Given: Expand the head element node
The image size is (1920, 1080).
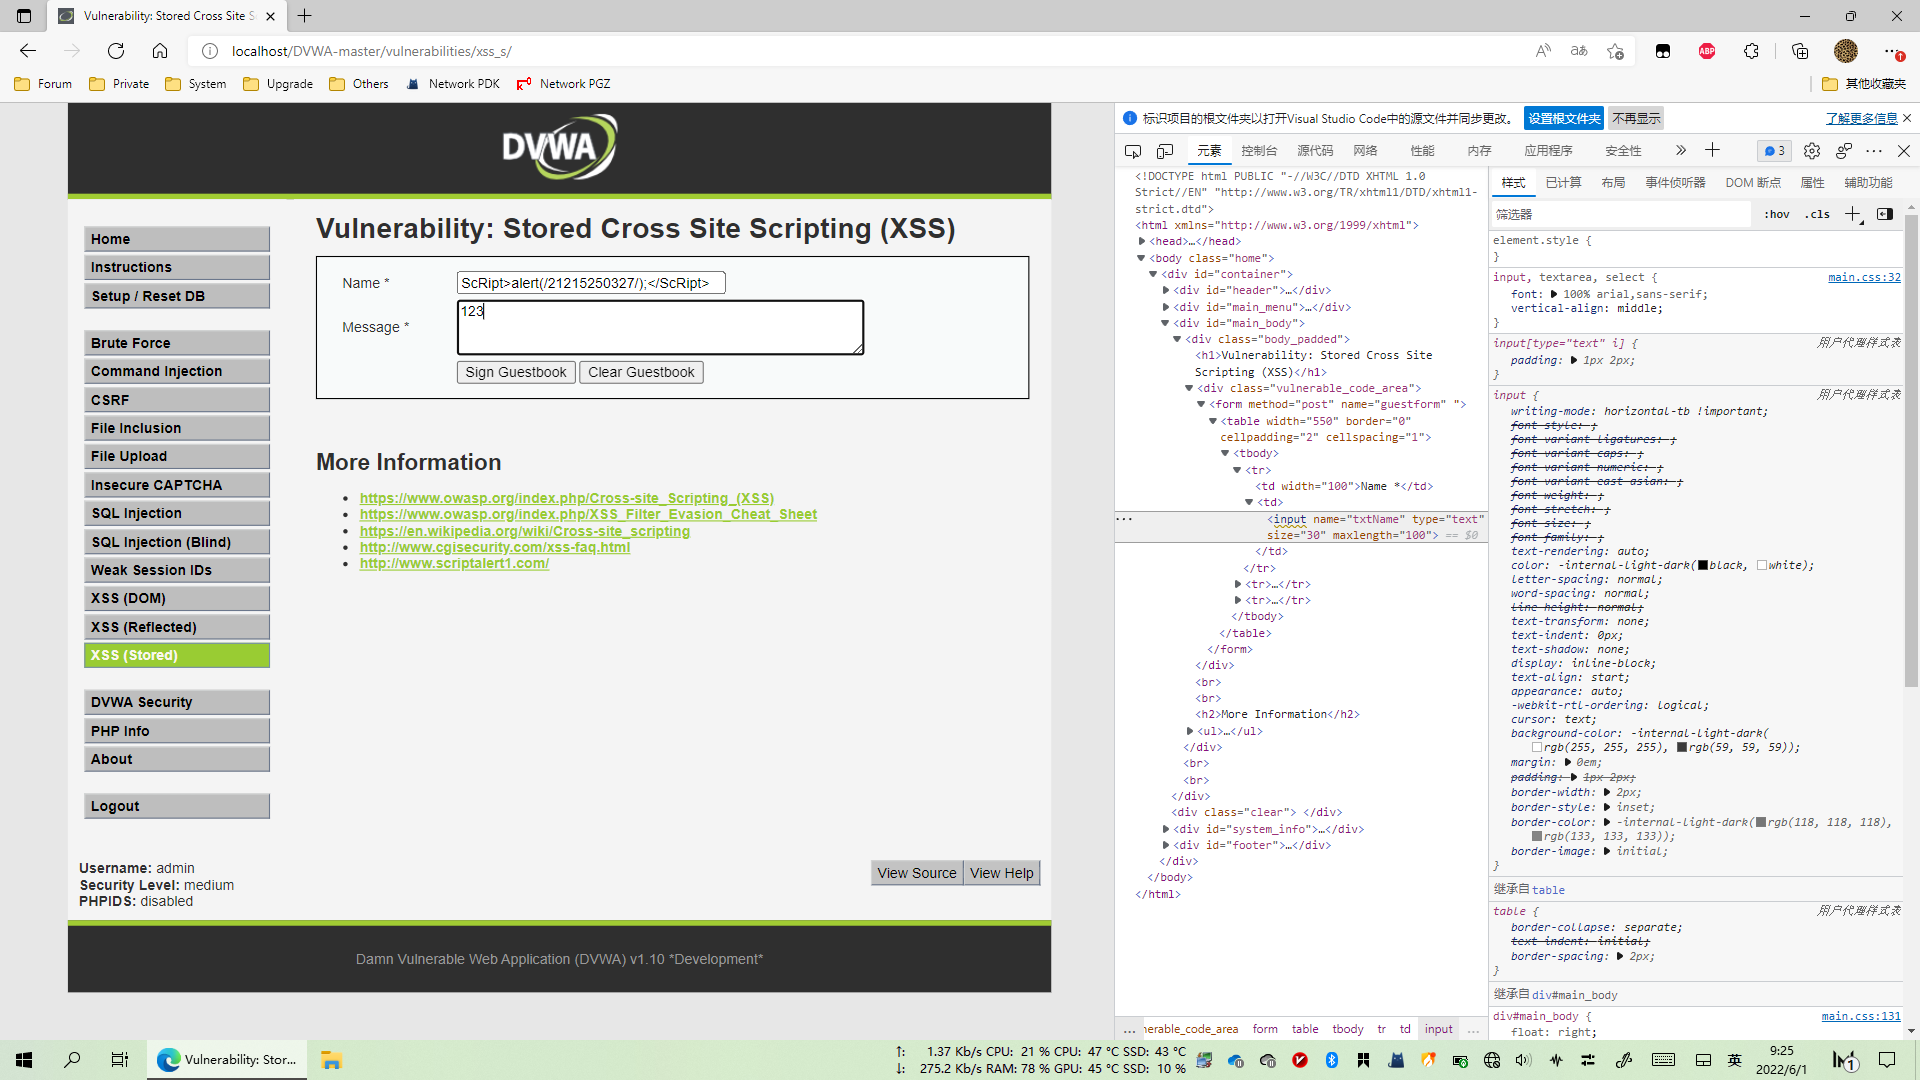Looking at the screenshot, I should 1141,241.
